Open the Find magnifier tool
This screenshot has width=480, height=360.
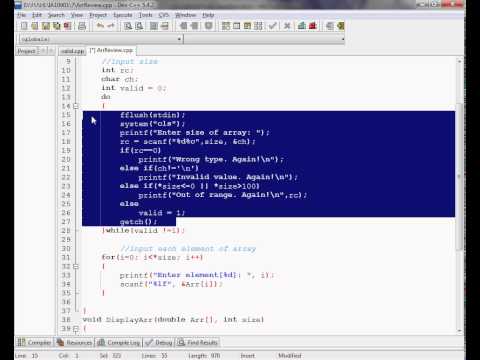[128, 26]
